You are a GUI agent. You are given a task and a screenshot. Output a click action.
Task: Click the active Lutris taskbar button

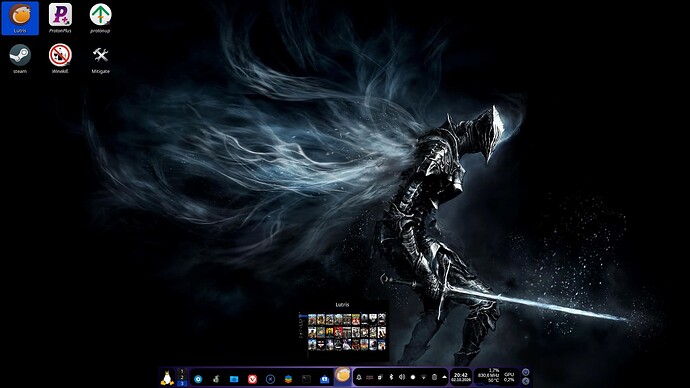(342, 376)
